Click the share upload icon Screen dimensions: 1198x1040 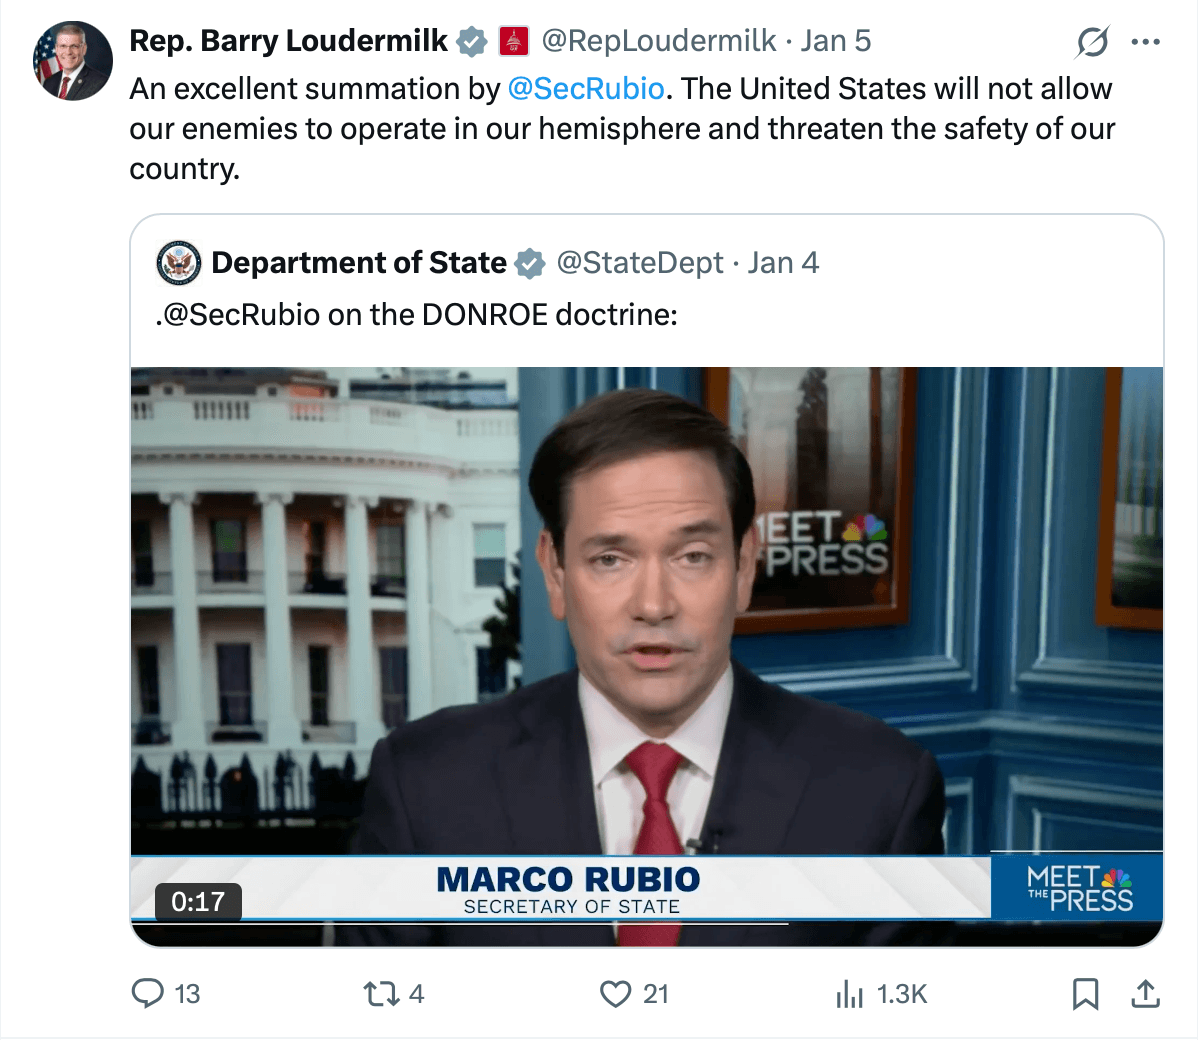[x=1145, y=993]
